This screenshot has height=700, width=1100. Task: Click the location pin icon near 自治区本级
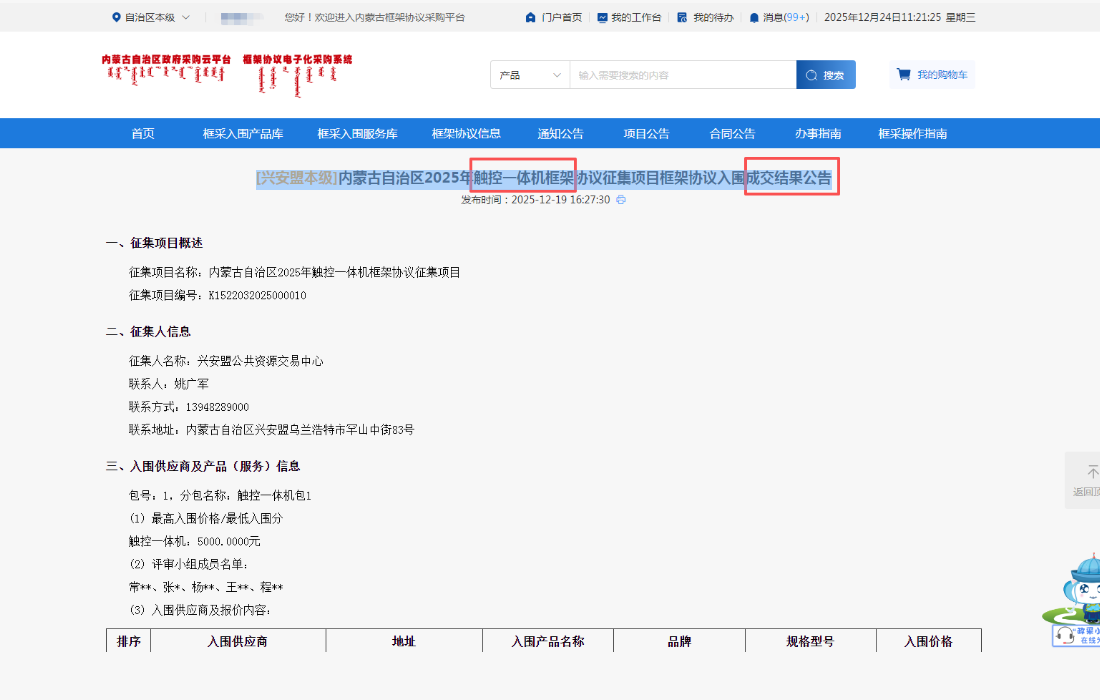(116, 18)
